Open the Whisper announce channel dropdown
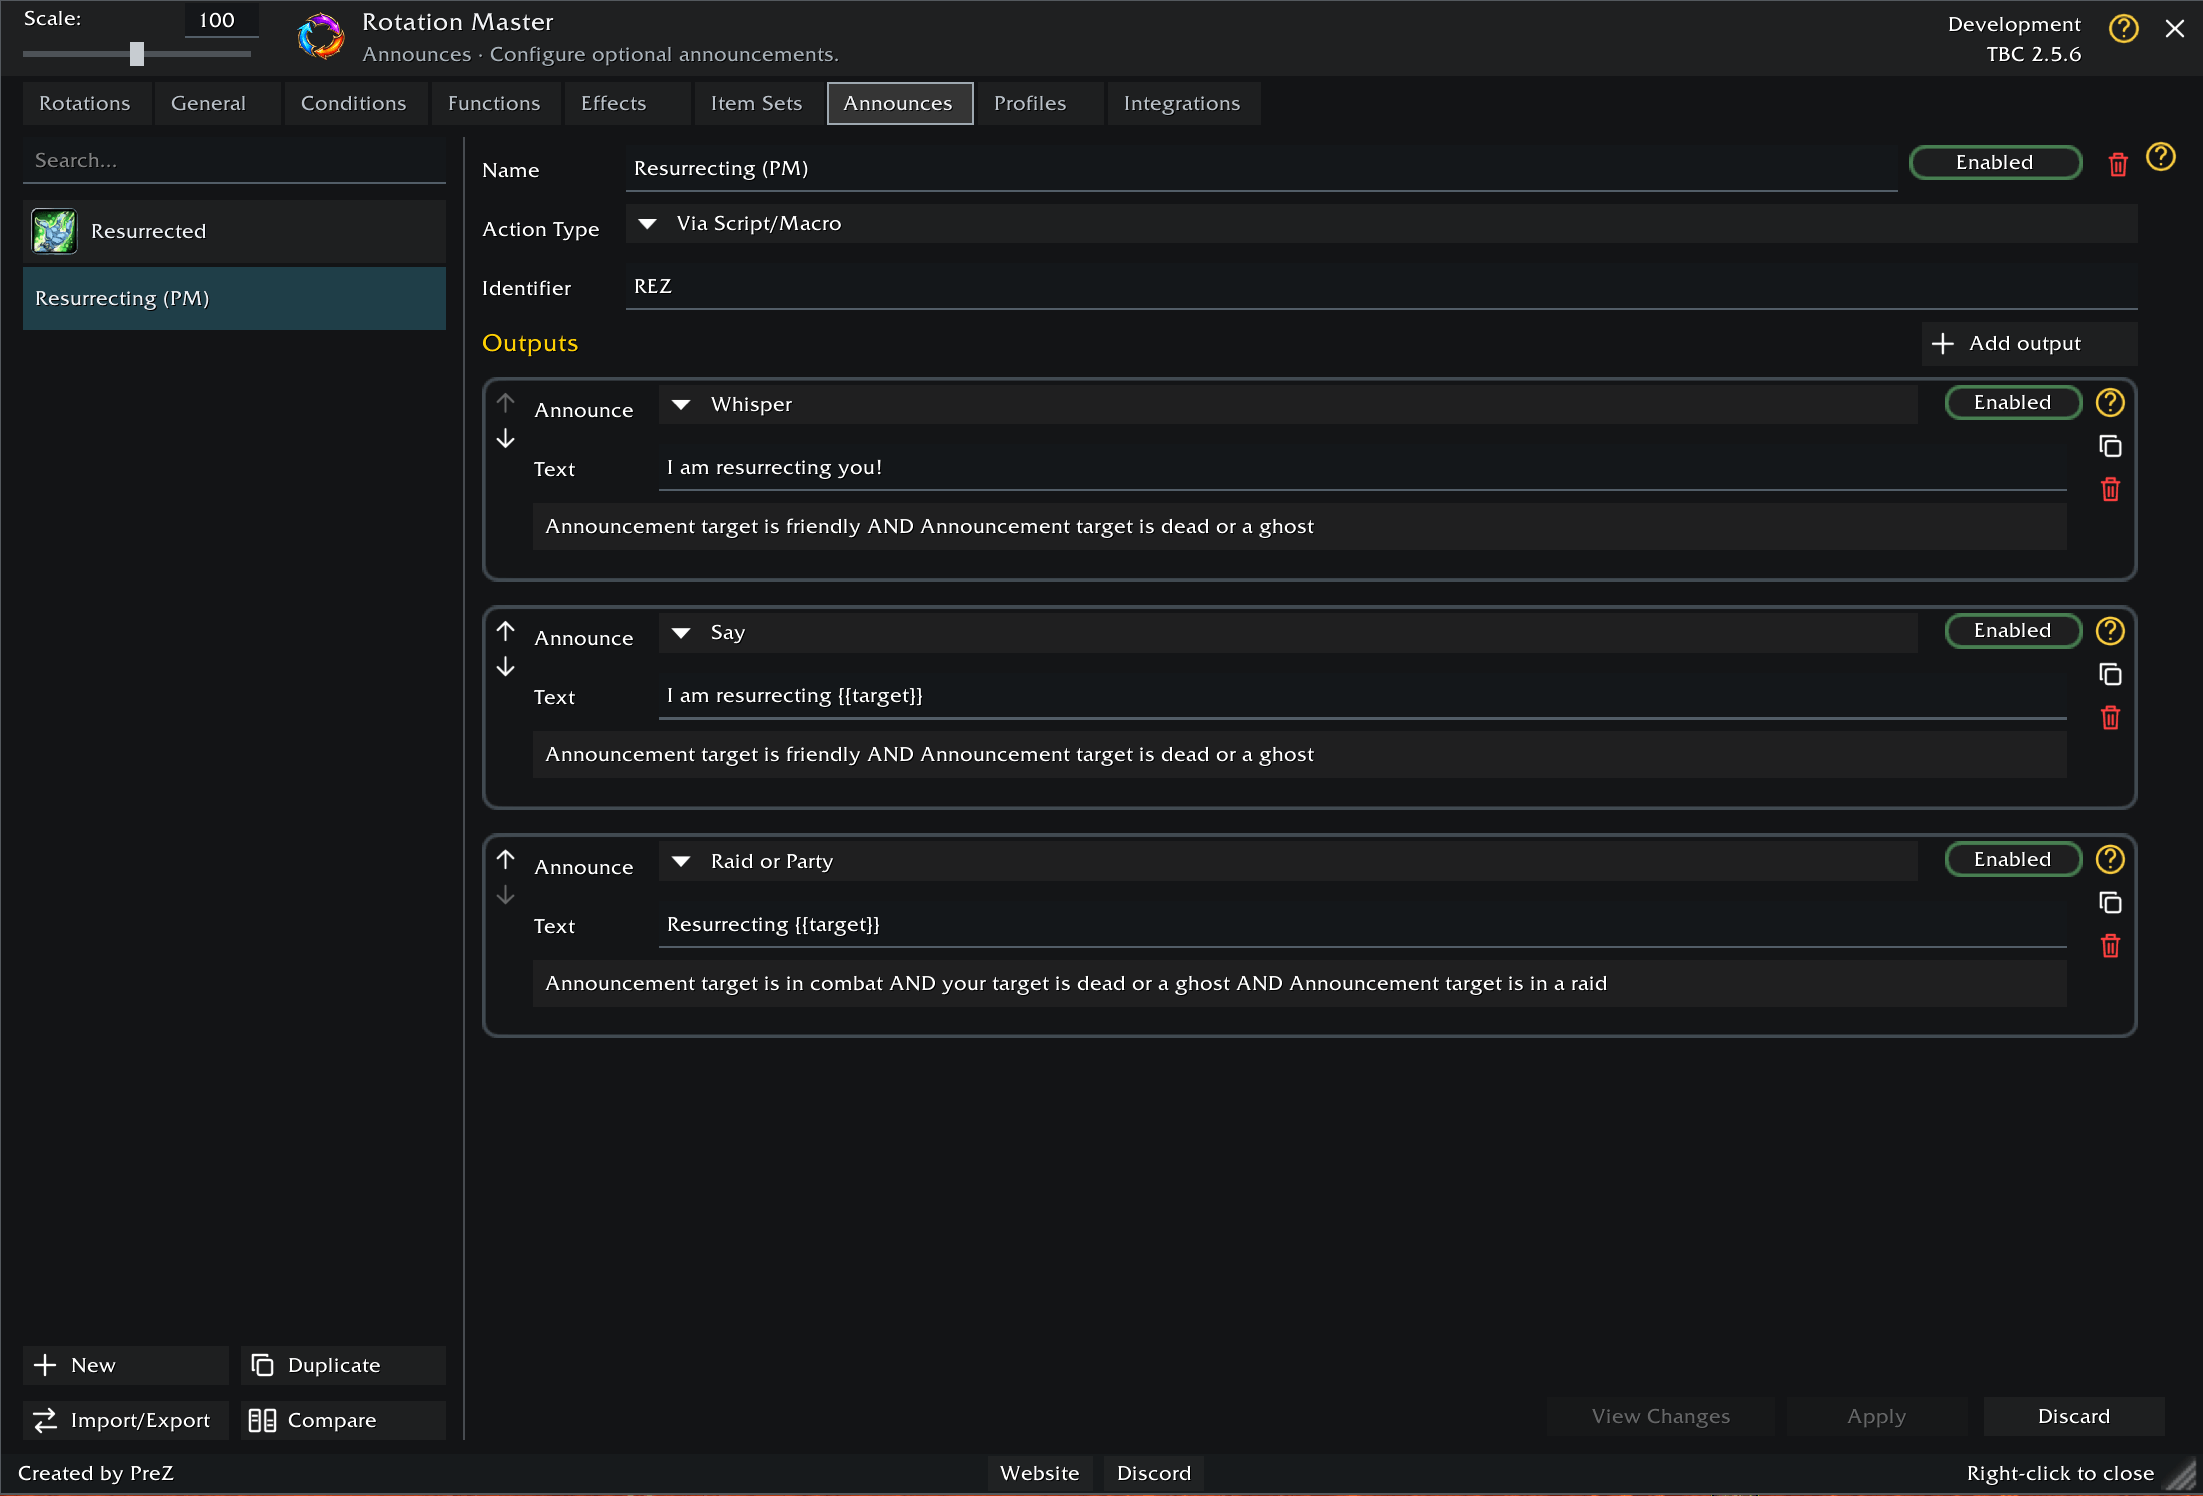Screen dimensions: 2203x1496 [1288, 405]
